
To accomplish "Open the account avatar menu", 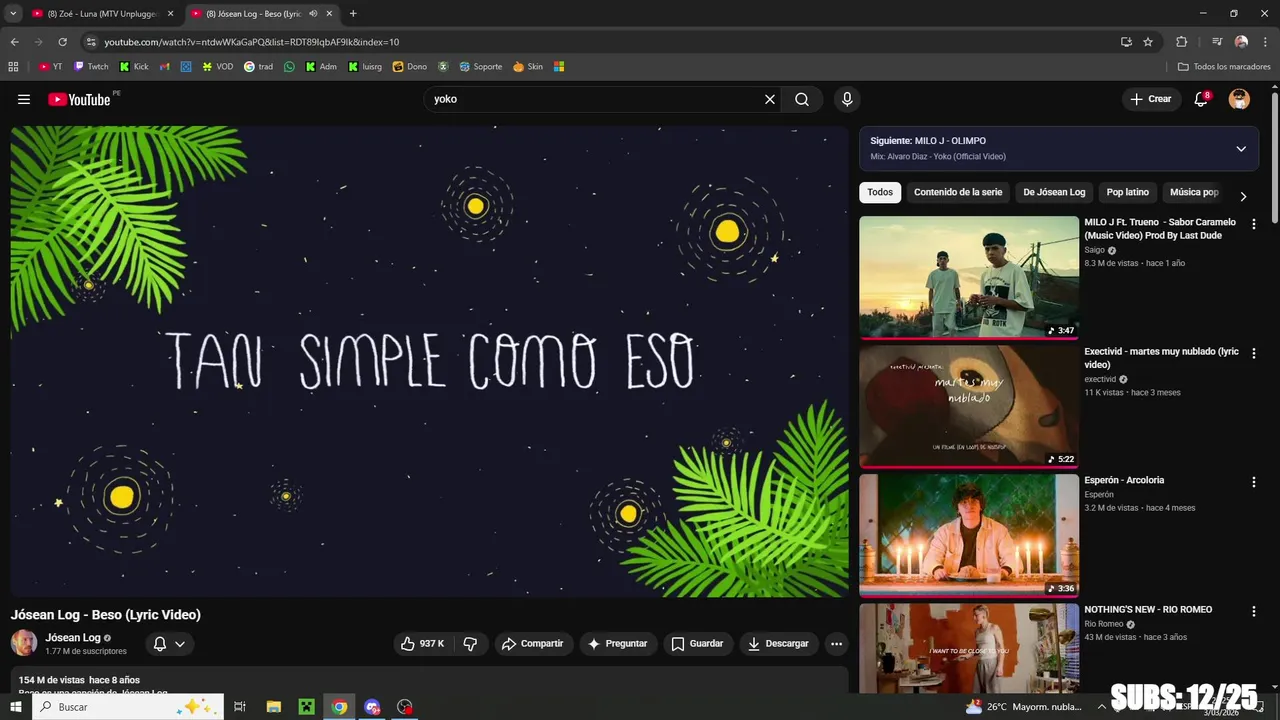I will pyautogui.click(x=1239, y=99).
